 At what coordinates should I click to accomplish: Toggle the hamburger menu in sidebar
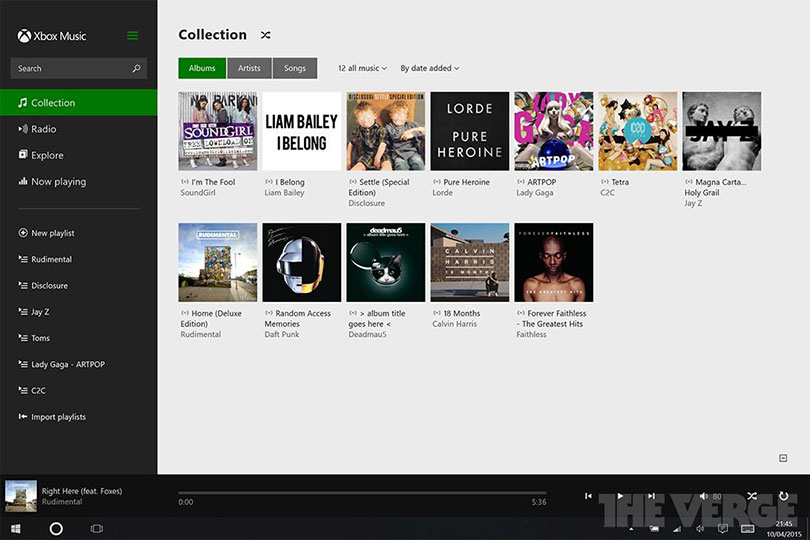[132, 36]
